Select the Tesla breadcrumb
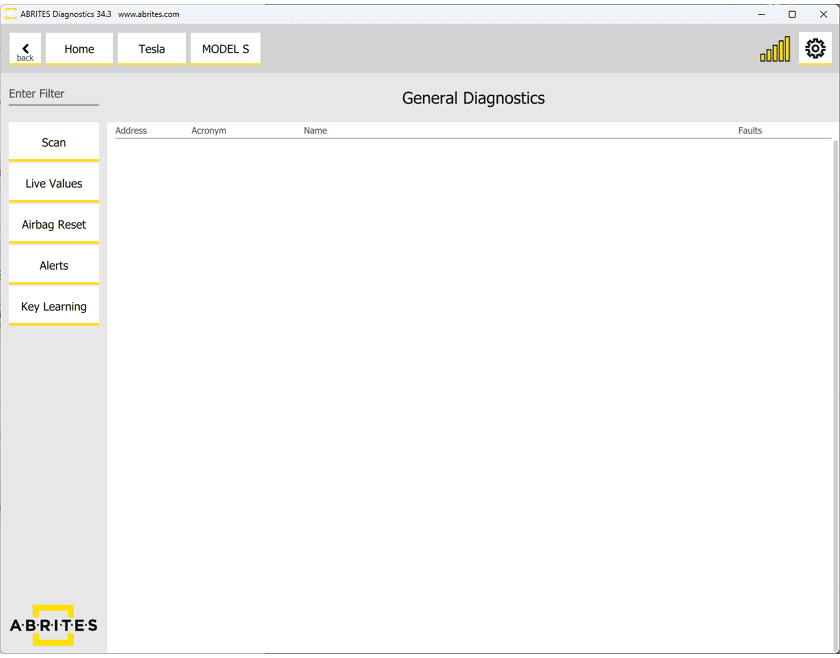The width and height of the screenshot is (840, 658). 152,49
